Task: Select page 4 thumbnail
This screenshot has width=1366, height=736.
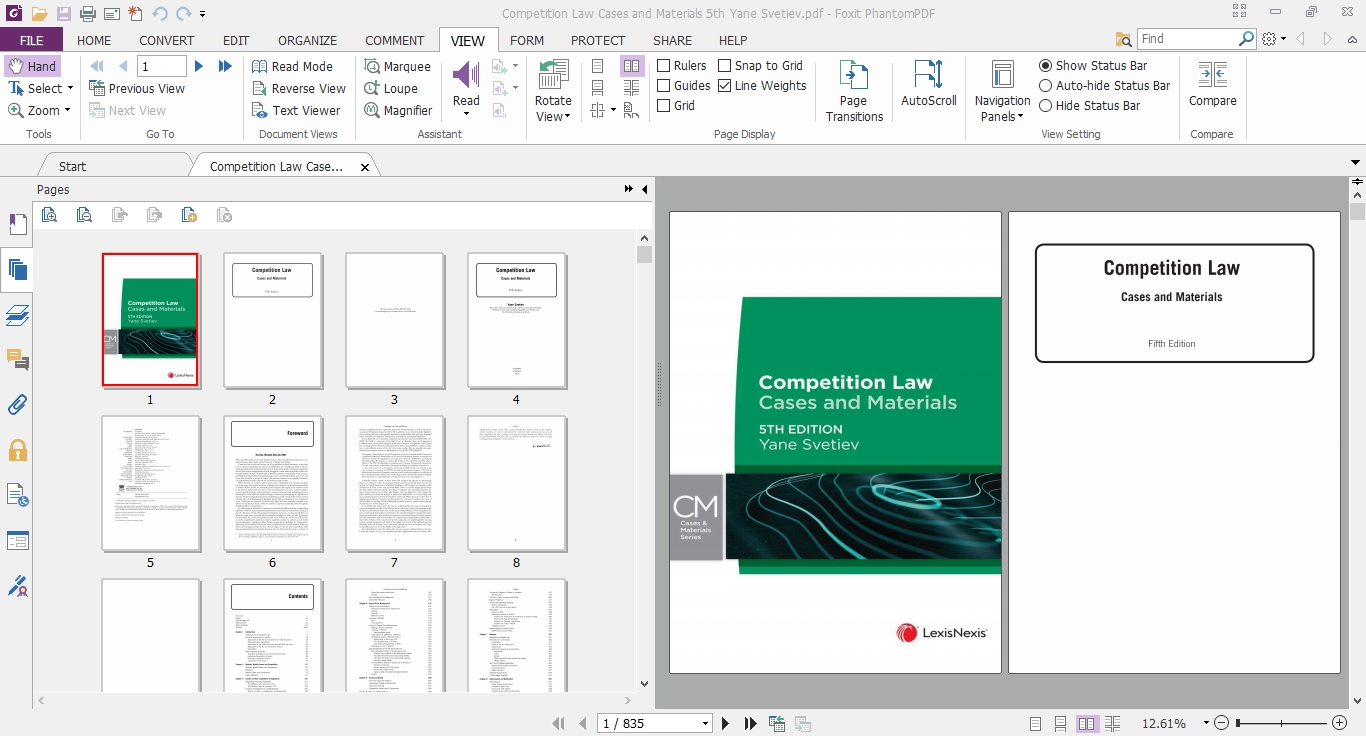Action: (516, 320)
